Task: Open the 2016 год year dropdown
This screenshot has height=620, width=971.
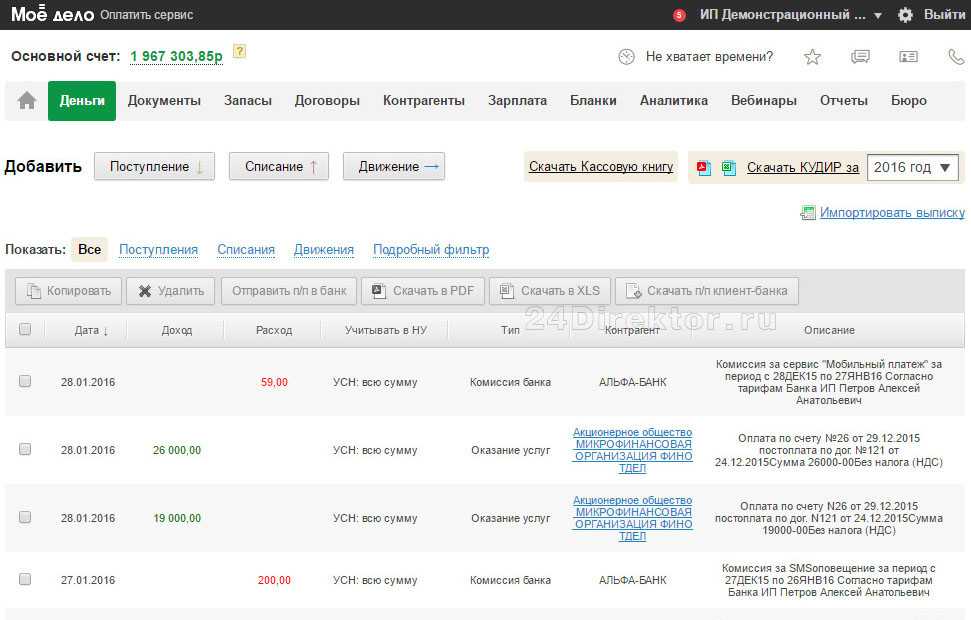Action: point(913,167)
